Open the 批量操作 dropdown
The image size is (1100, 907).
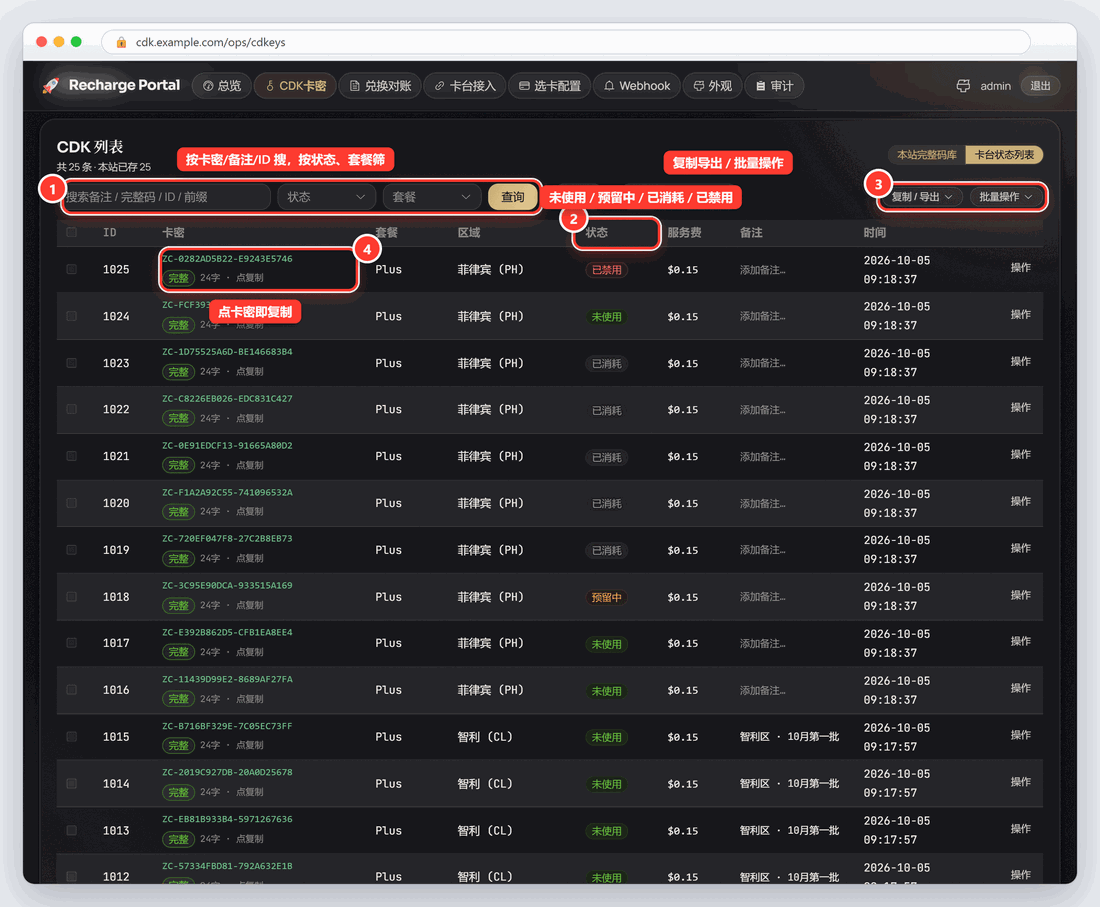click(1006, 197)
